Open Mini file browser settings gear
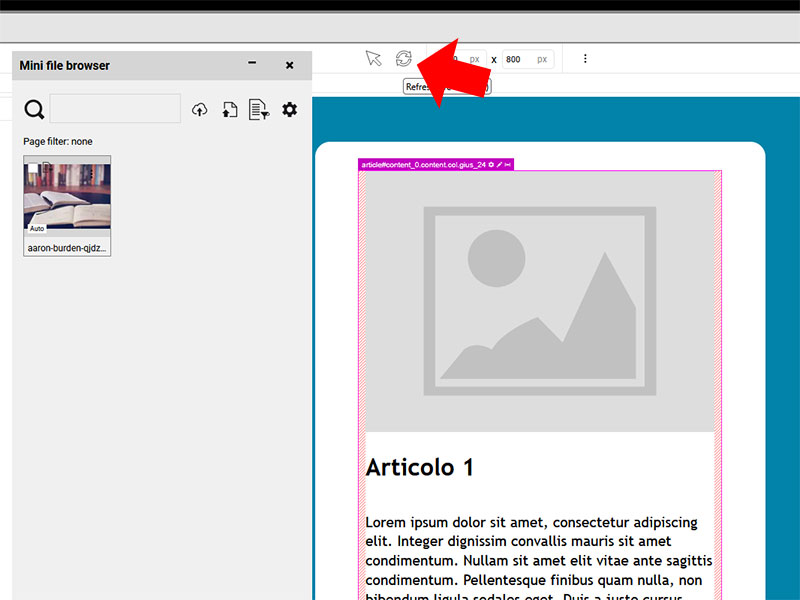 tap(289, 110)
